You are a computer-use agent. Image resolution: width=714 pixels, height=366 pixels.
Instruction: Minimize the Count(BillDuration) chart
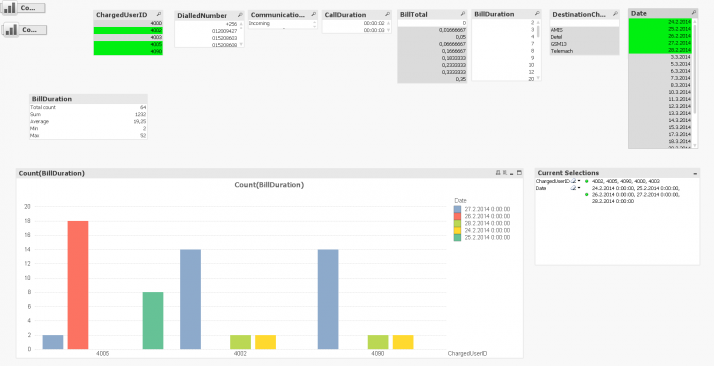pos(511,173)
